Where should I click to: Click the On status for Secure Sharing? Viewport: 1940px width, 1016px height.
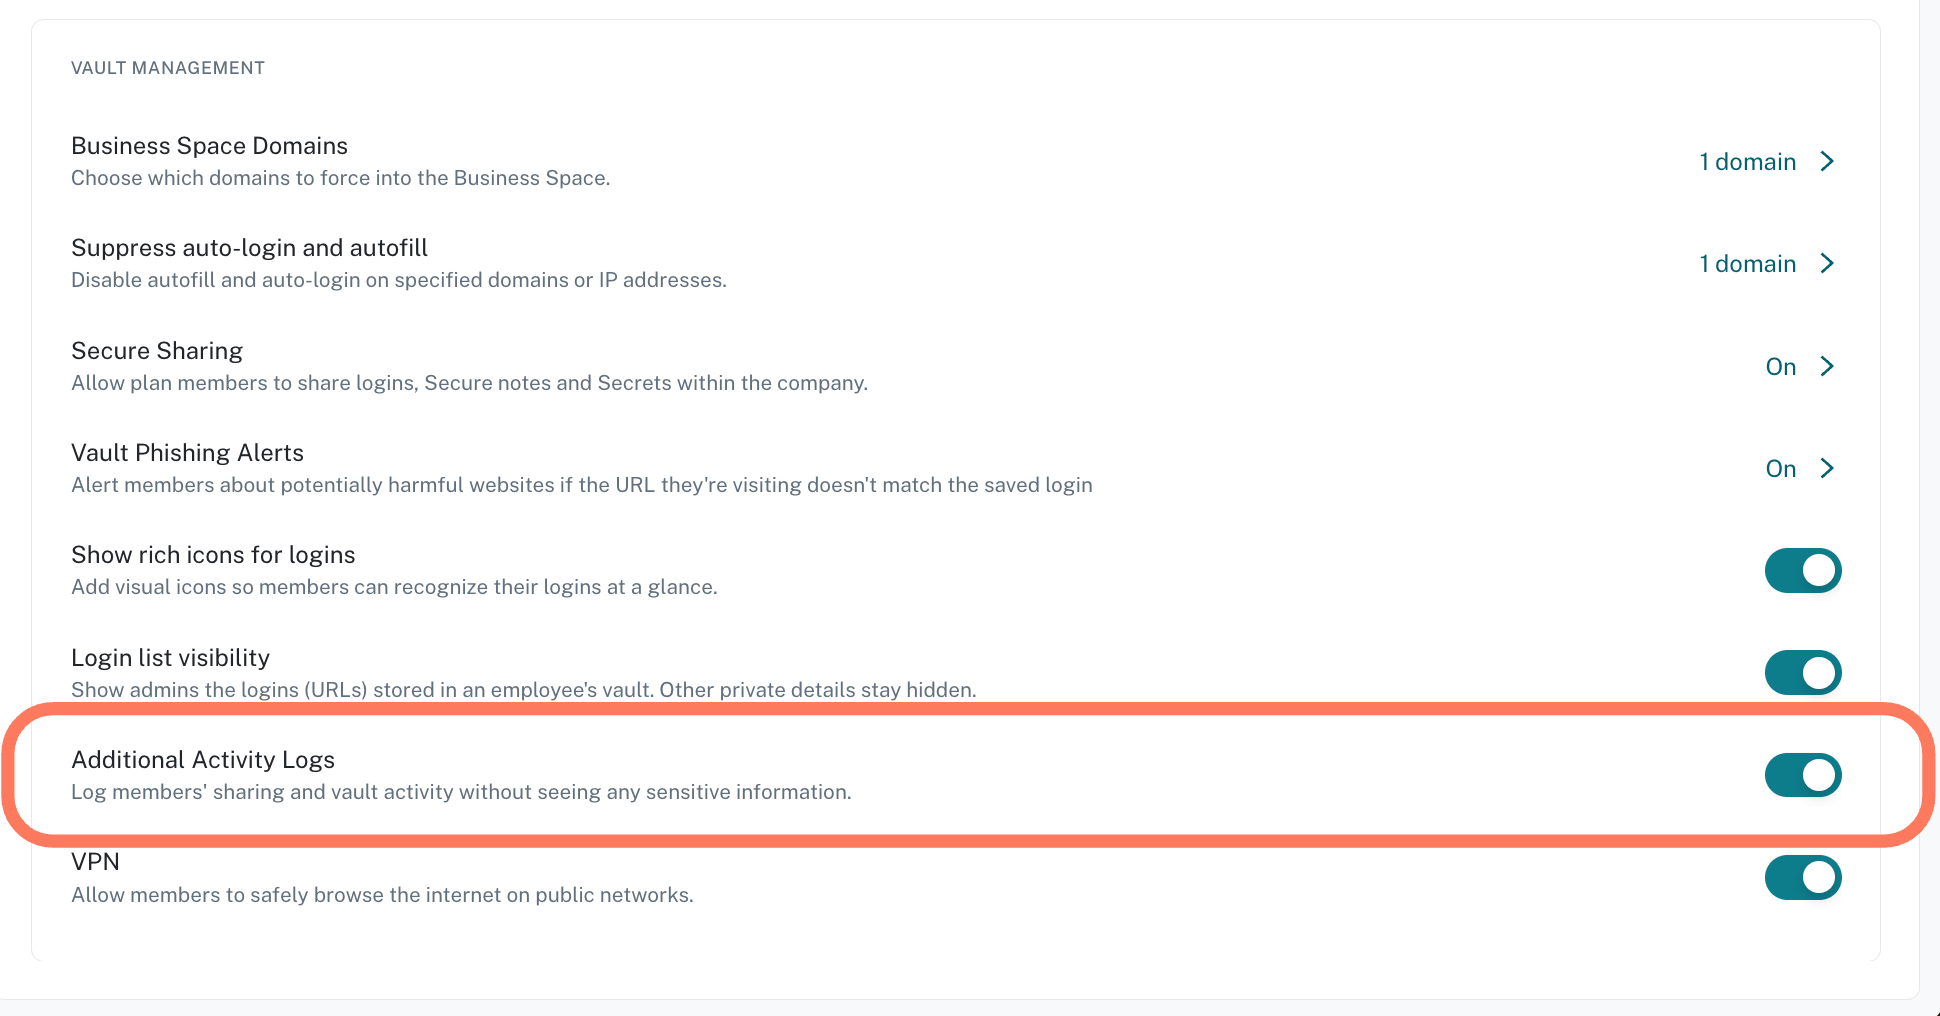coord(1781,367)
